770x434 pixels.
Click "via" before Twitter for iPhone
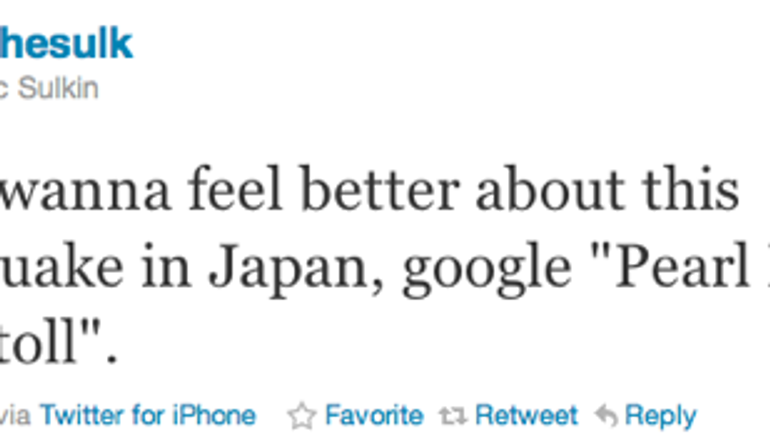click(18, 415)
